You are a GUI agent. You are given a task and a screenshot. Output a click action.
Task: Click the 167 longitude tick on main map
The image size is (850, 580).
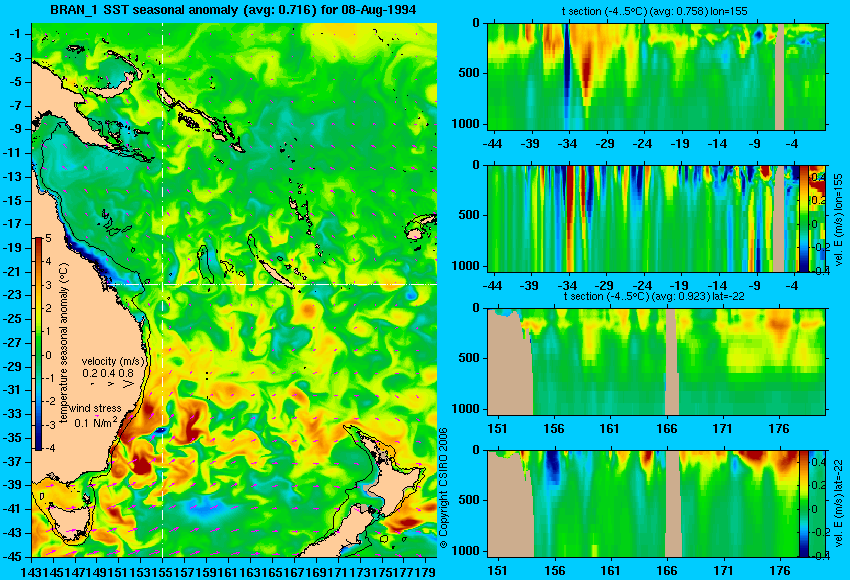coord(295,572)
